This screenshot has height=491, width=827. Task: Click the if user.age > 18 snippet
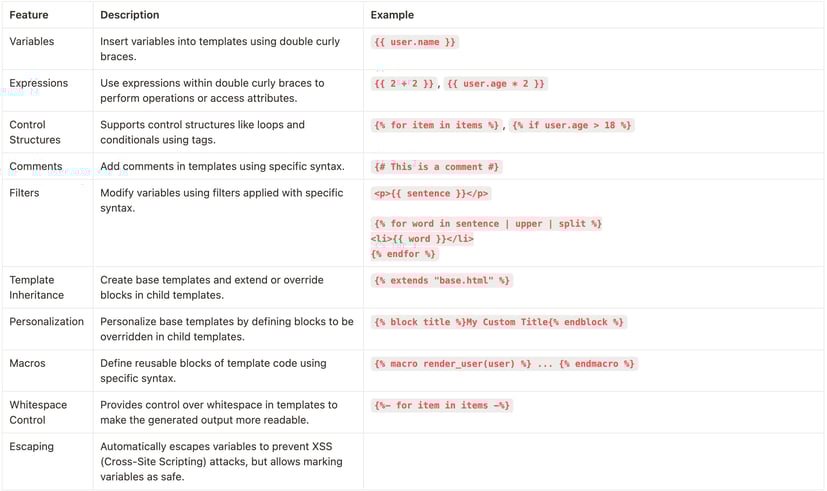572,126
